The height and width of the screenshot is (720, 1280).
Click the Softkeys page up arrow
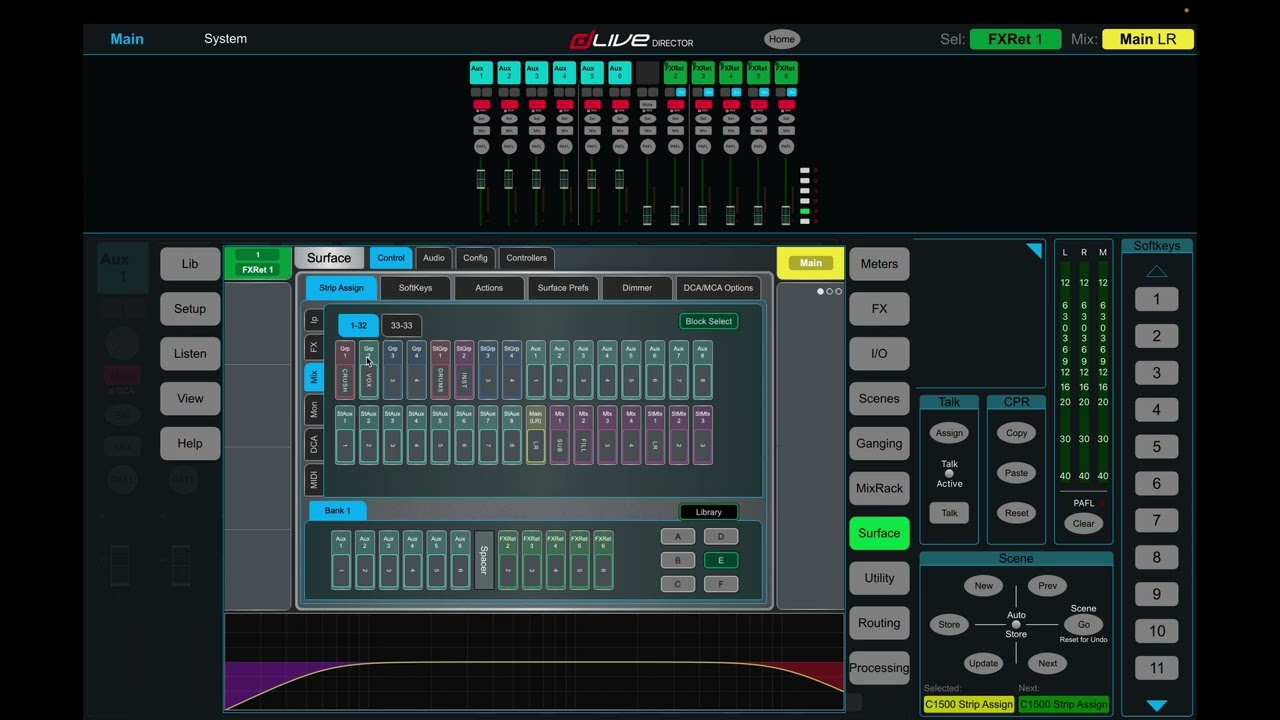click(x=1156, y=272)
